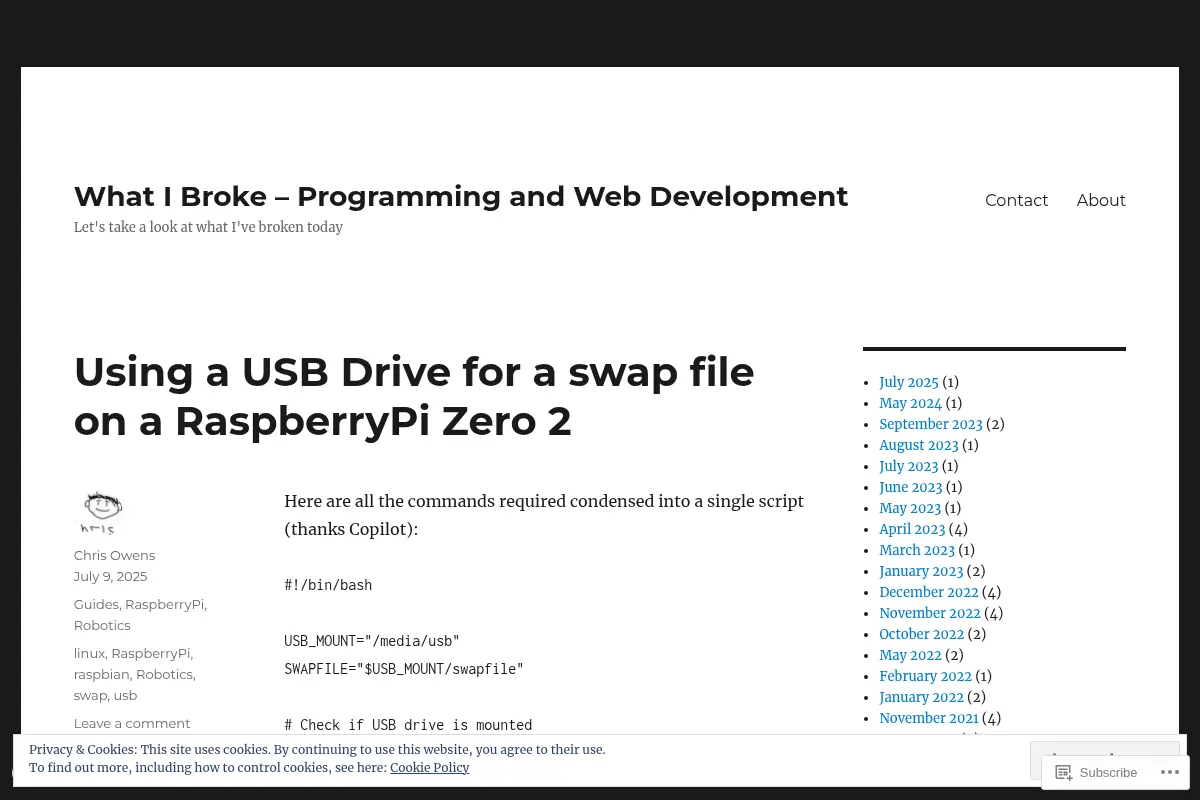This screenshot has width=1200, height=800.
Task: Open the more options ellipsis icon
Action: click(1168, 772)
